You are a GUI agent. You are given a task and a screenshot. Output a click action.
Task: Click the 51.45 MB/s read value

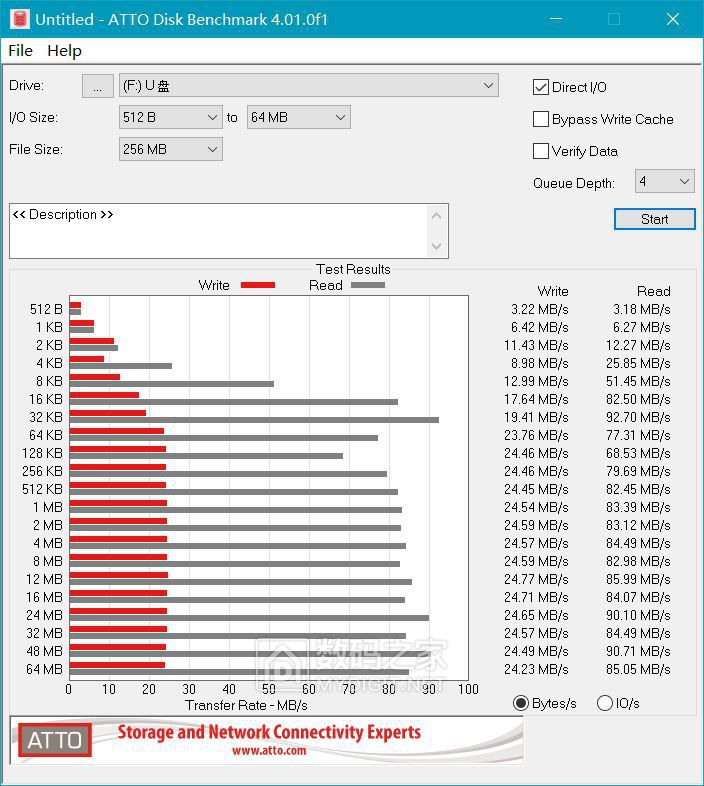tap(638, 381)
